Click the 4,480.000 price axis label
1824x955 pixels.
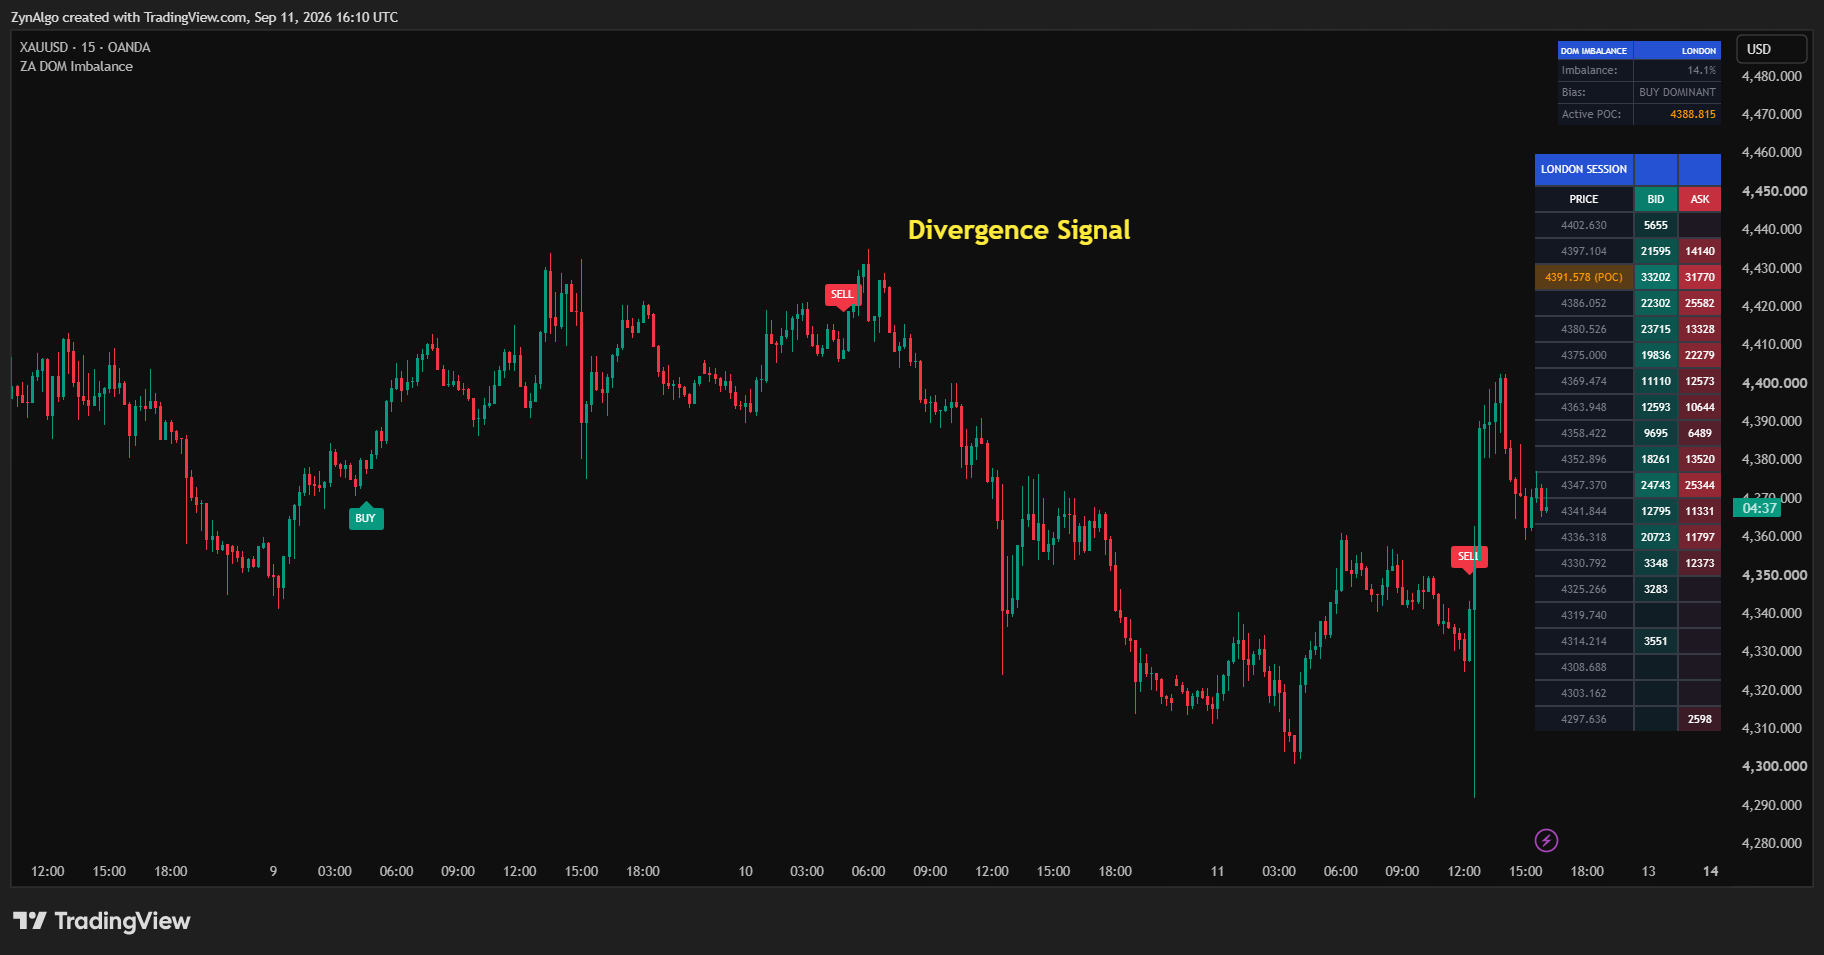[x=1771, y=76]
